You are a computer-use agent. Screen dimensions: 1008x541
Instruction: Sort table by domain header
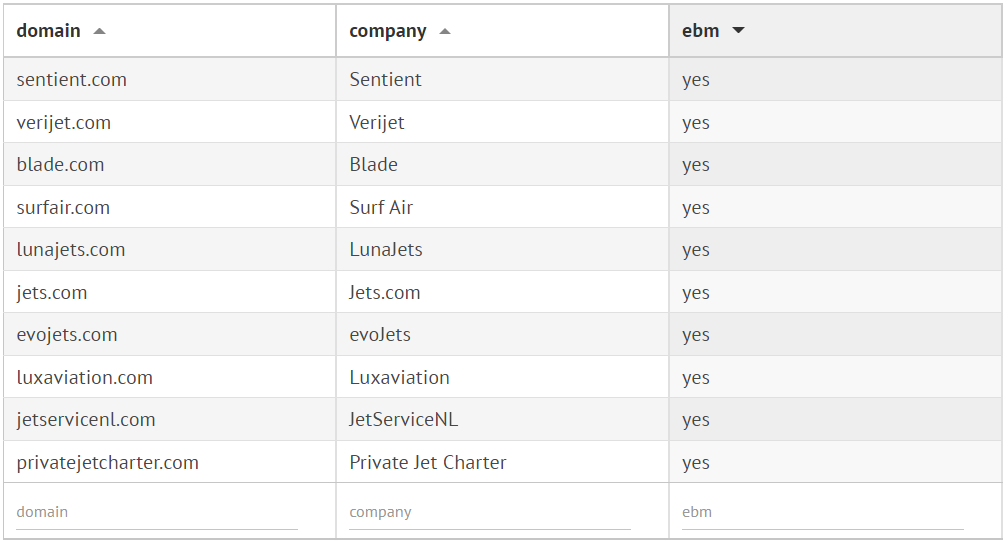pyautogui.click(x=49, y=31)
